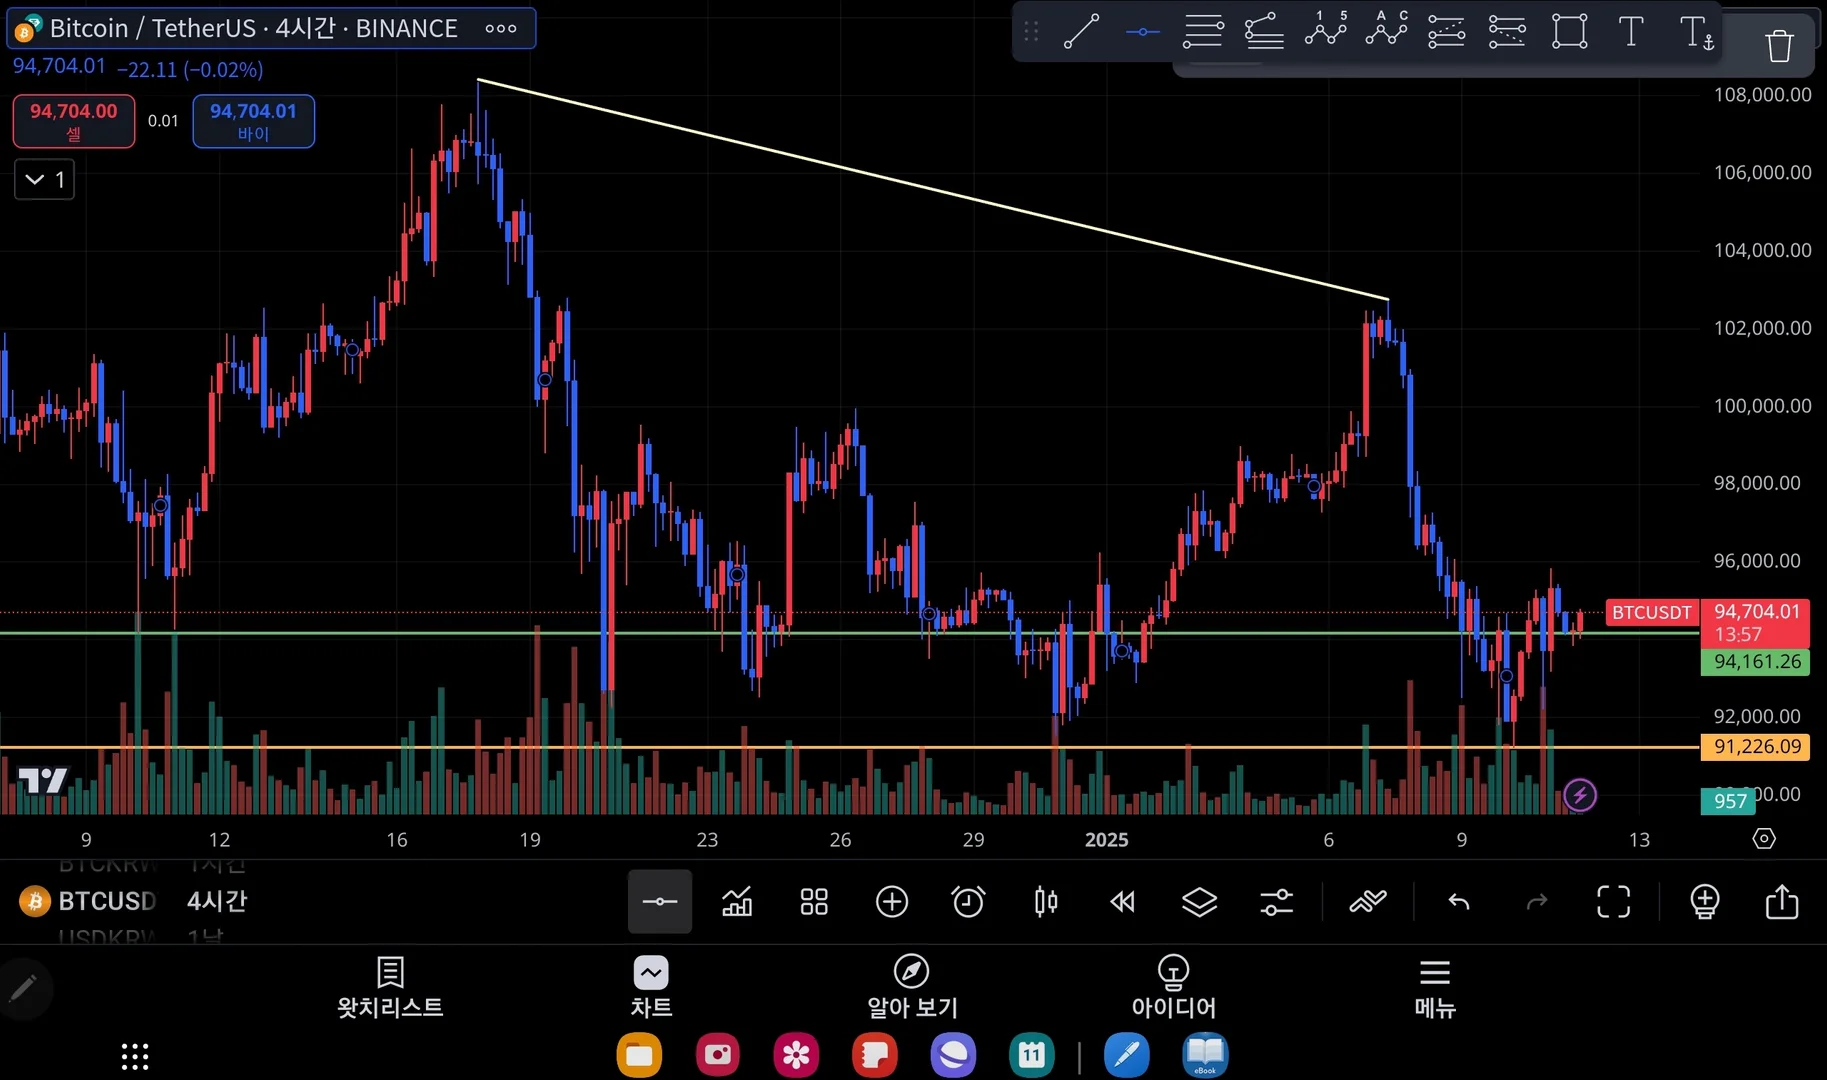Open the camera app in dock
Image resolution: width=1827 pixels, height=1080 pixels.
718,1055
